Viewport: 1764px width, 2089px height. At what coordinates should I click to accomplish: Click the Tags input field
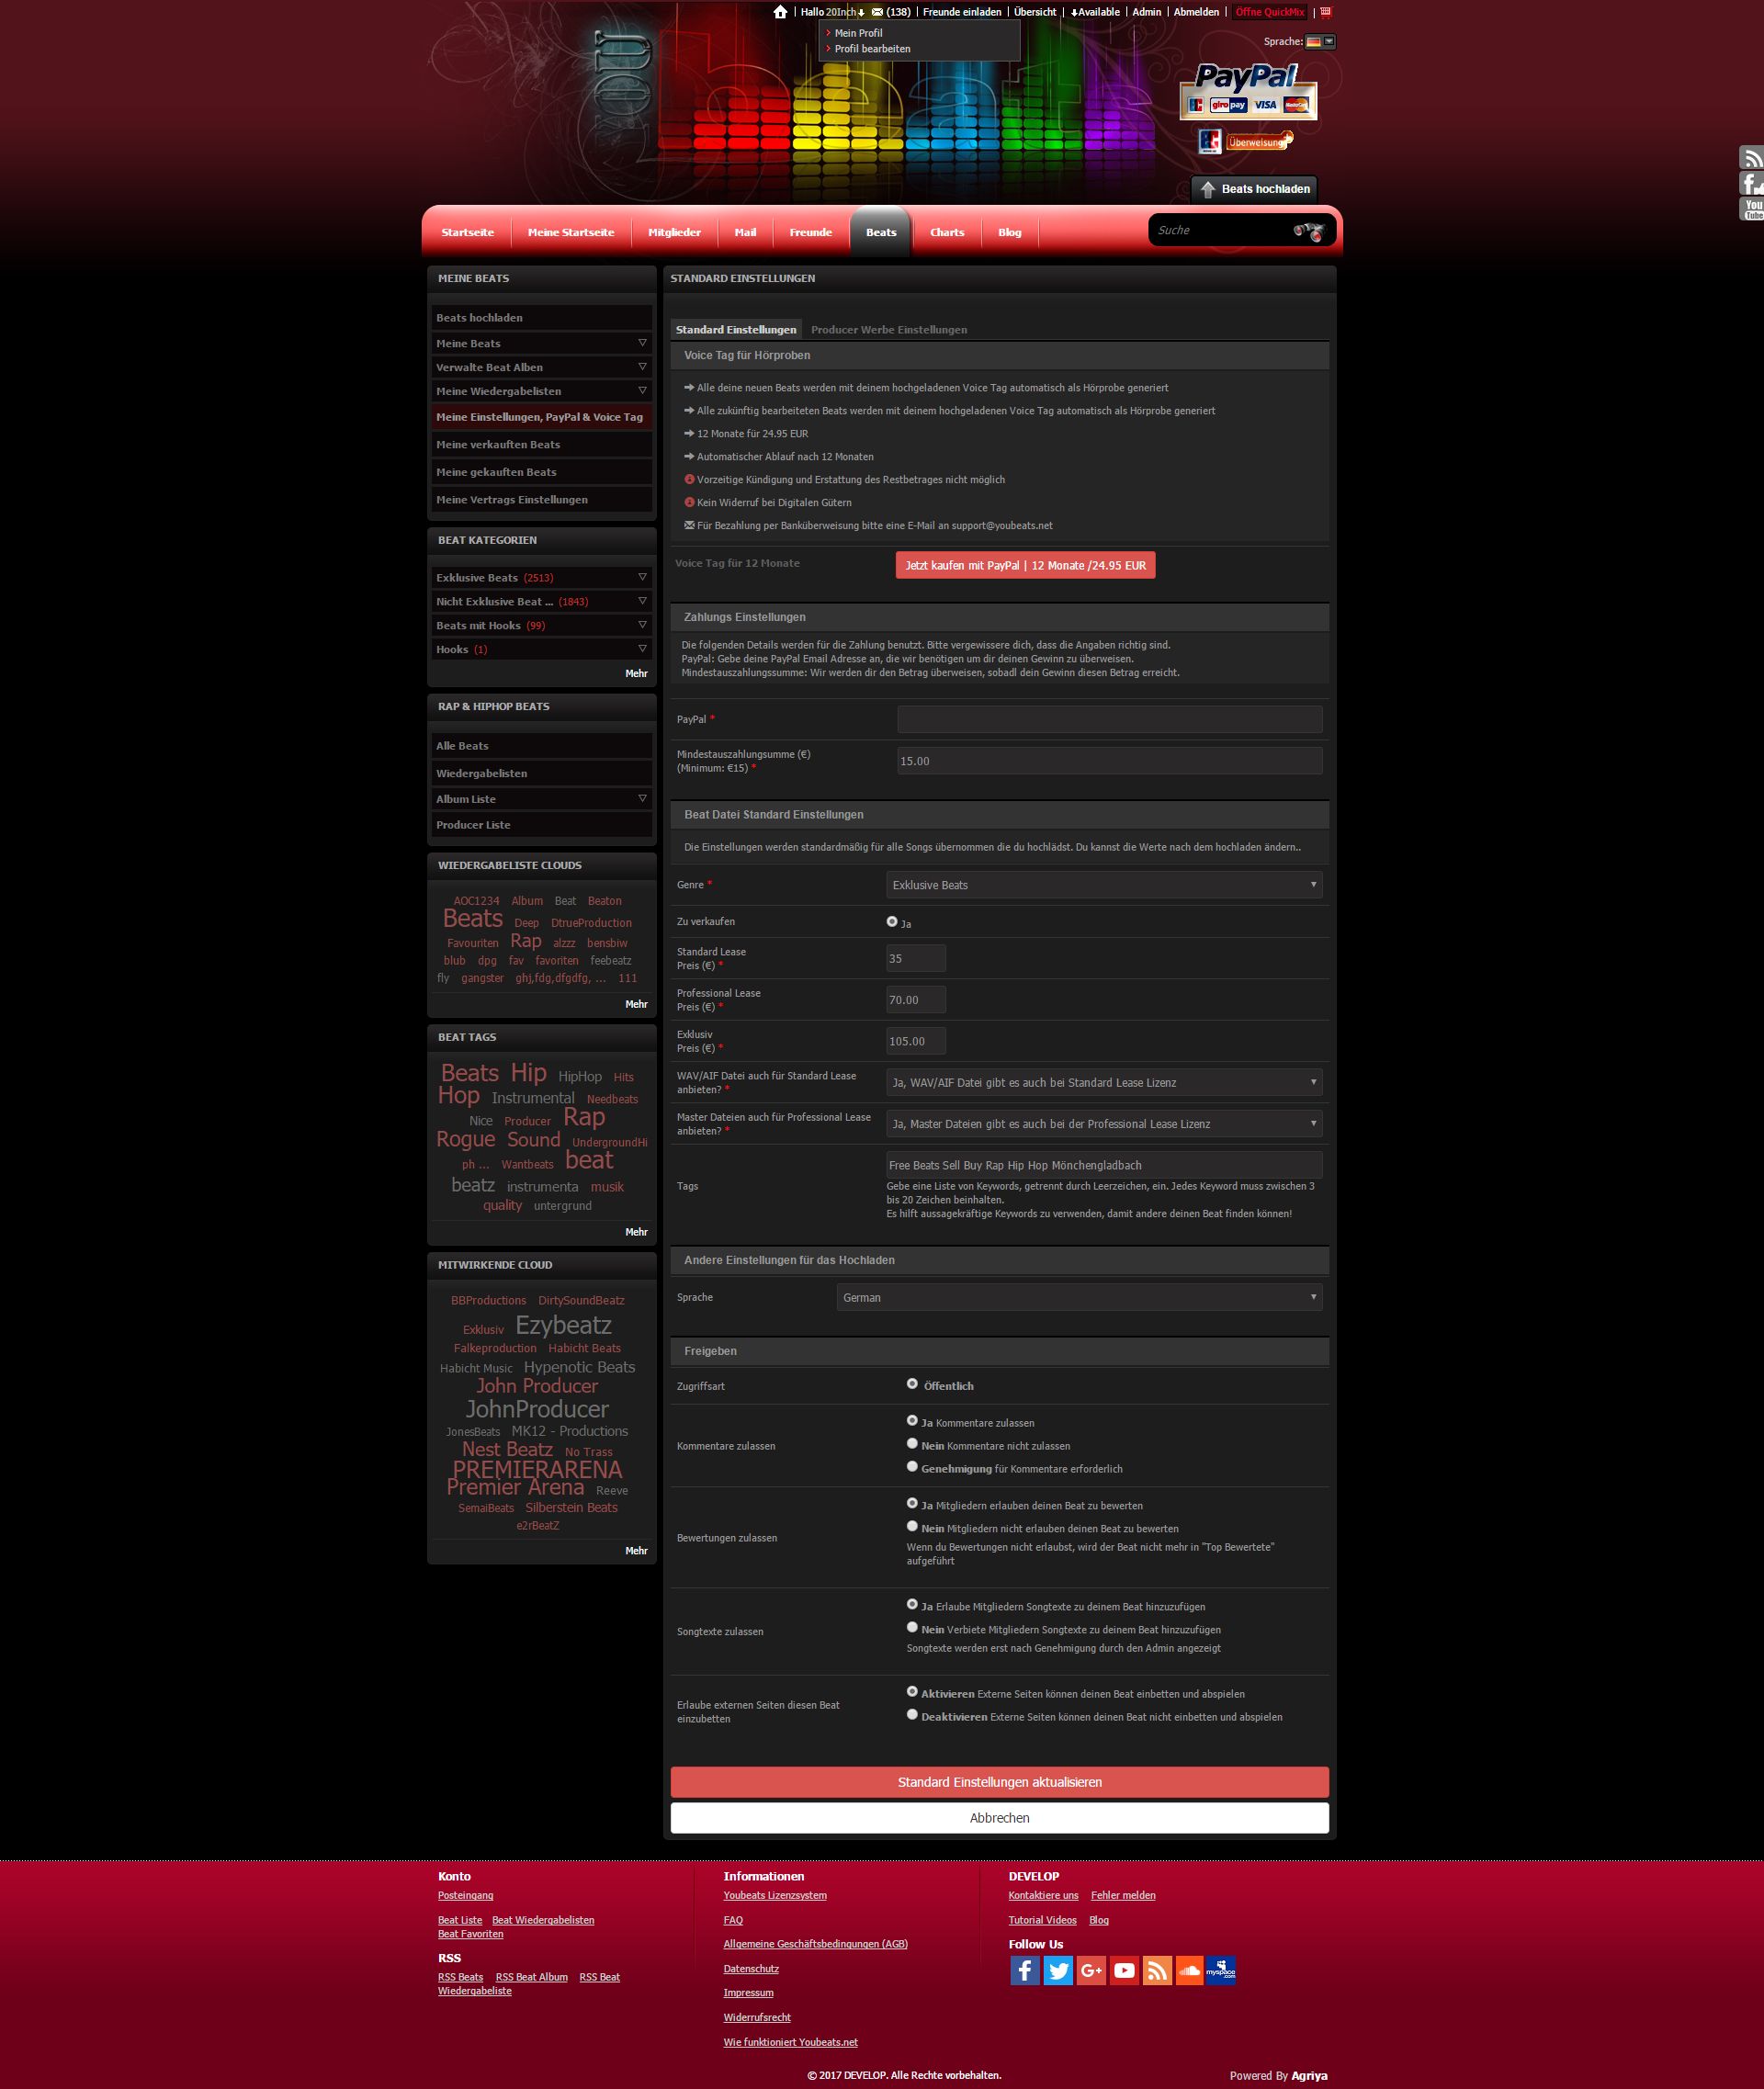tap(1104, 1165)
